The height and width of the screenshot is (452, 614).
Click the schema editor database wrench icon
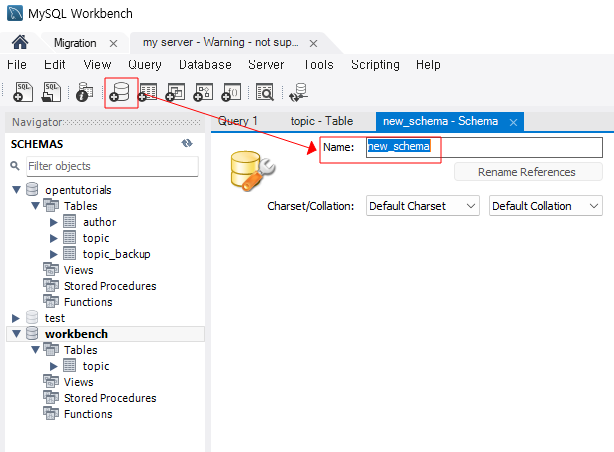[253, 171]
